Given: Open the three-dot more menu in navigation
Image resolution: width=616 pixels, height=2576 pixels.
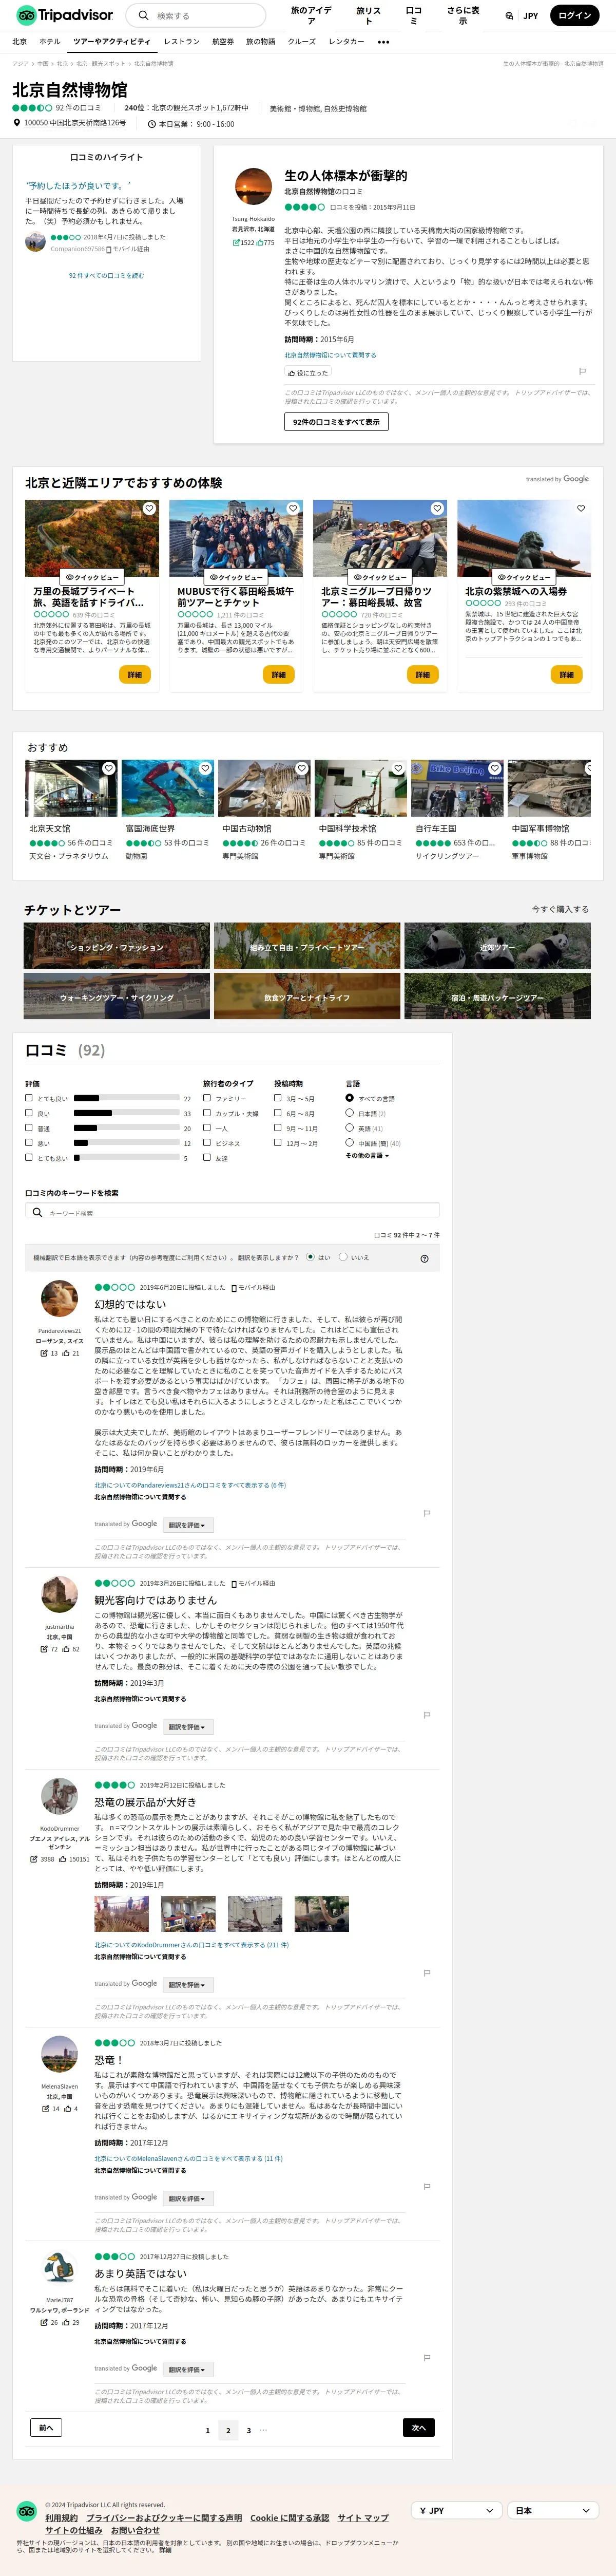Looking at the screenshot, I should tap(383, 42).
